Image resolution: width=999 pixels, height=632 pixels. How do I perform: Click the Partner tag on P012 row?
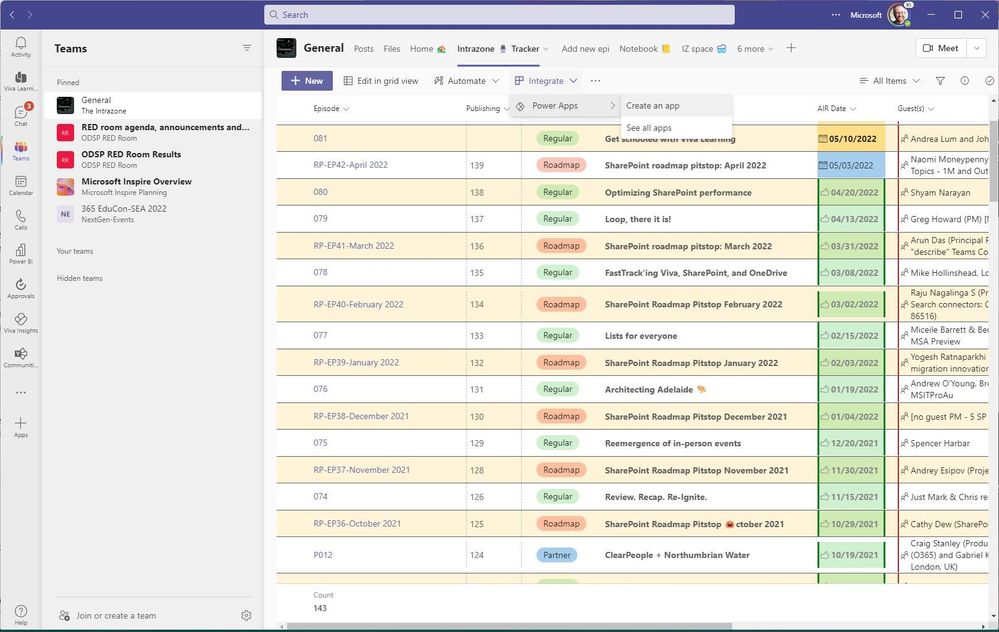(556, 555)
